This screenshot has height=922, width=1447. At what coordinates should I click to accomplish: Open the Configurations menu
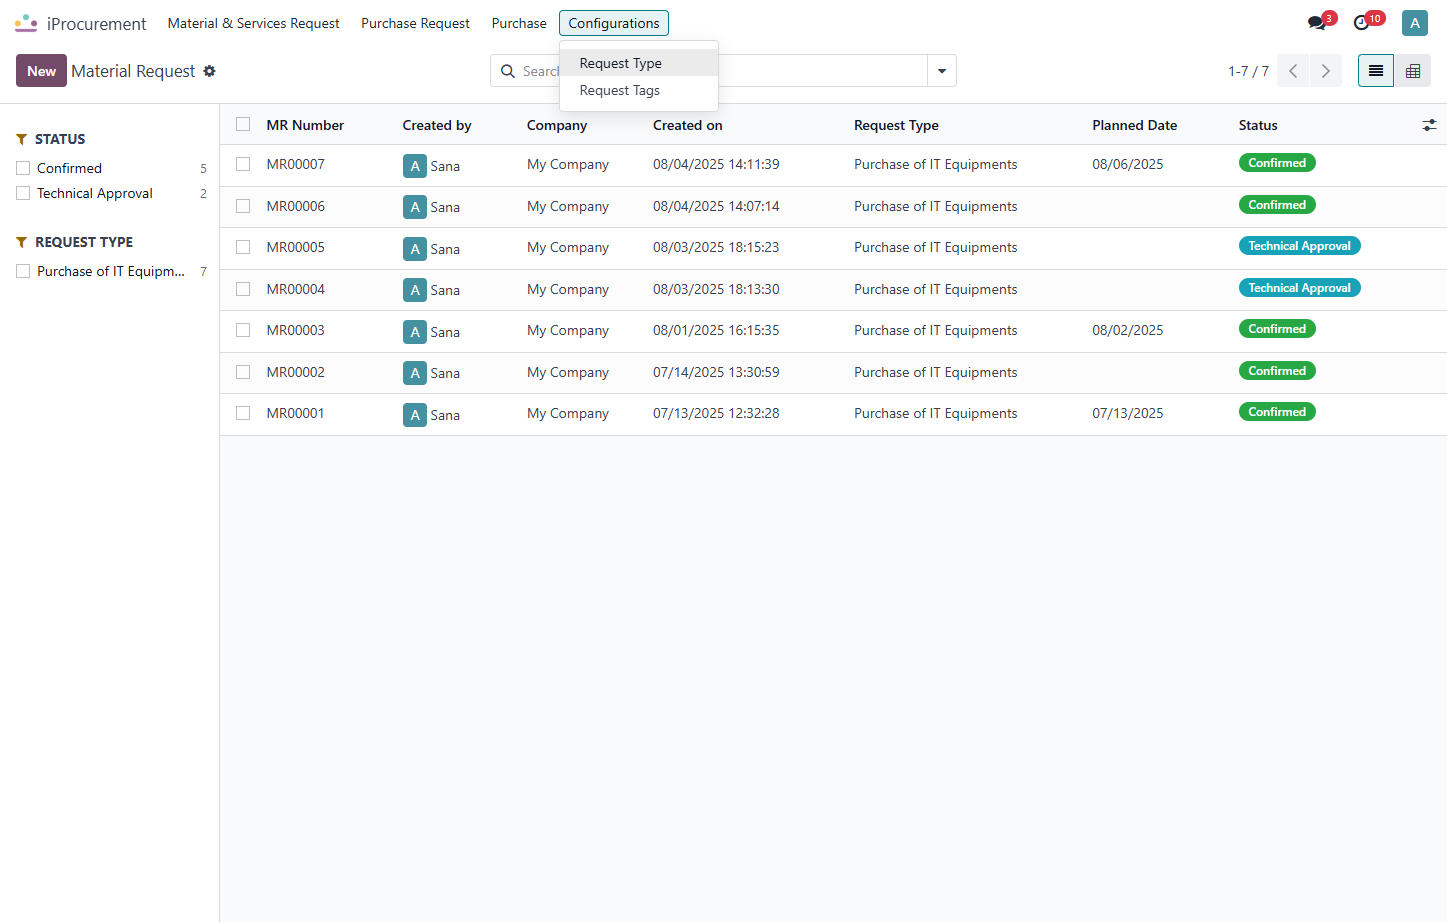pyautogui.click(x=614, y=23)
